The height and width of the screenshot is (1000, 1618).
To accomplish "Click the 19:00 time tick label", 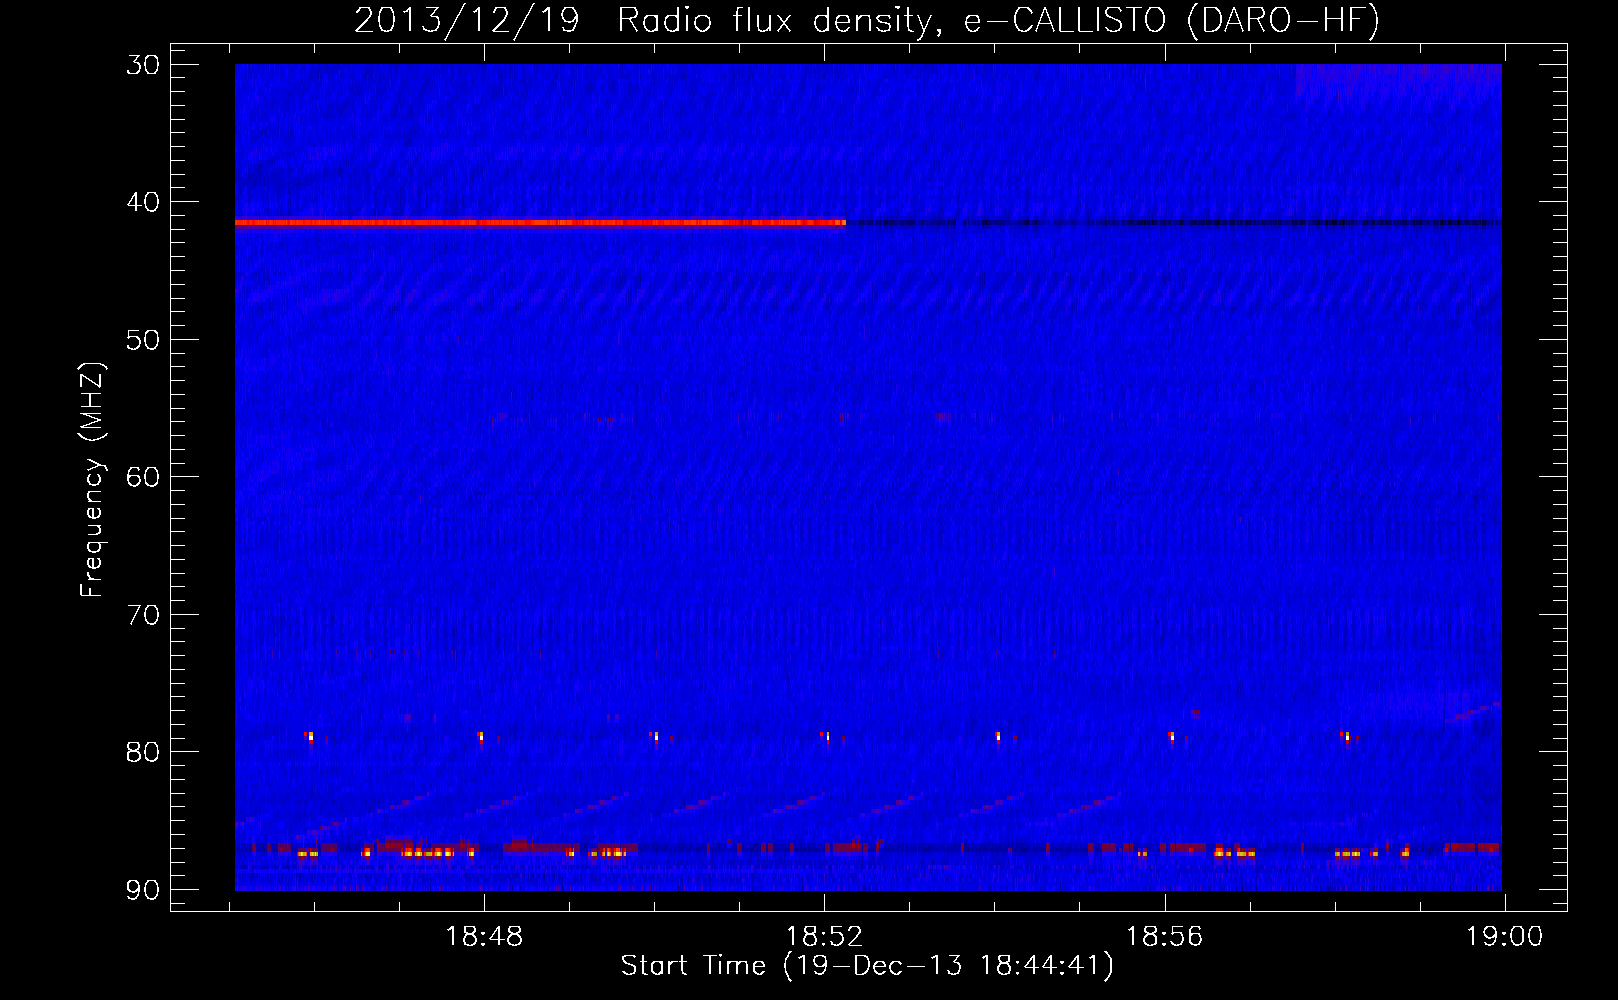I will [1504, 937].
